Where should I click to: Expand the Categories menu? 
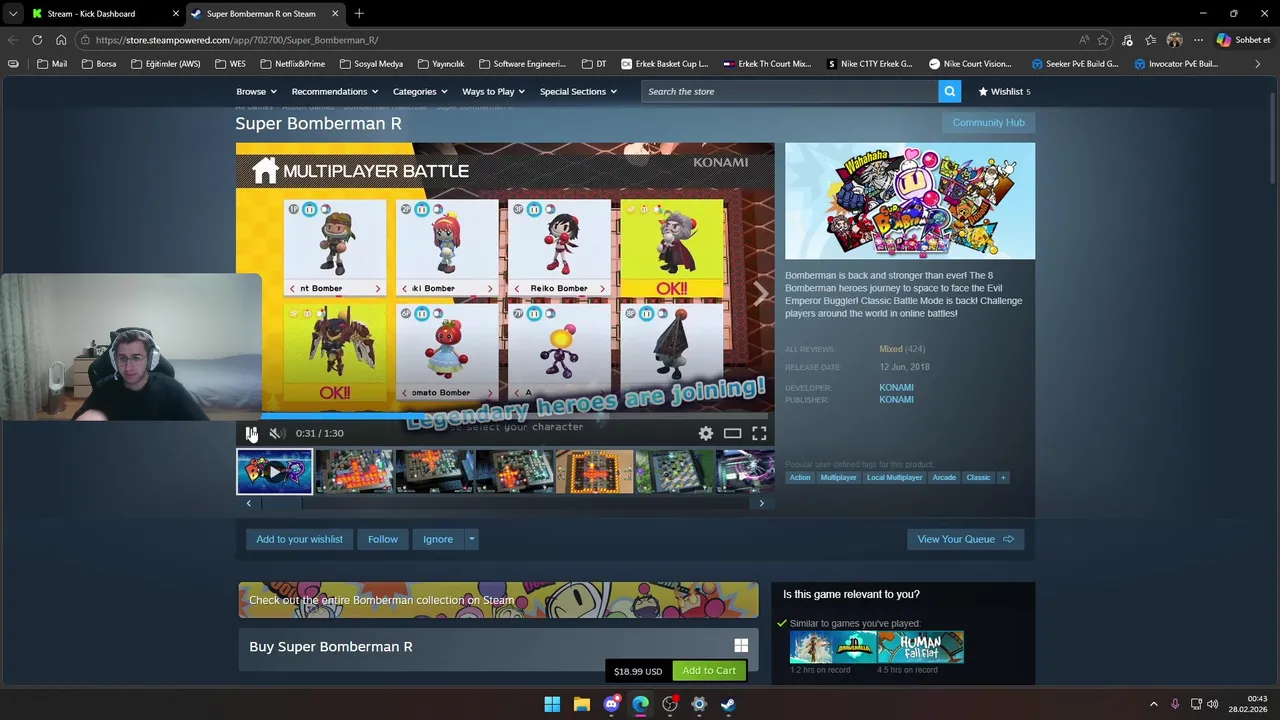click(420, 91)
